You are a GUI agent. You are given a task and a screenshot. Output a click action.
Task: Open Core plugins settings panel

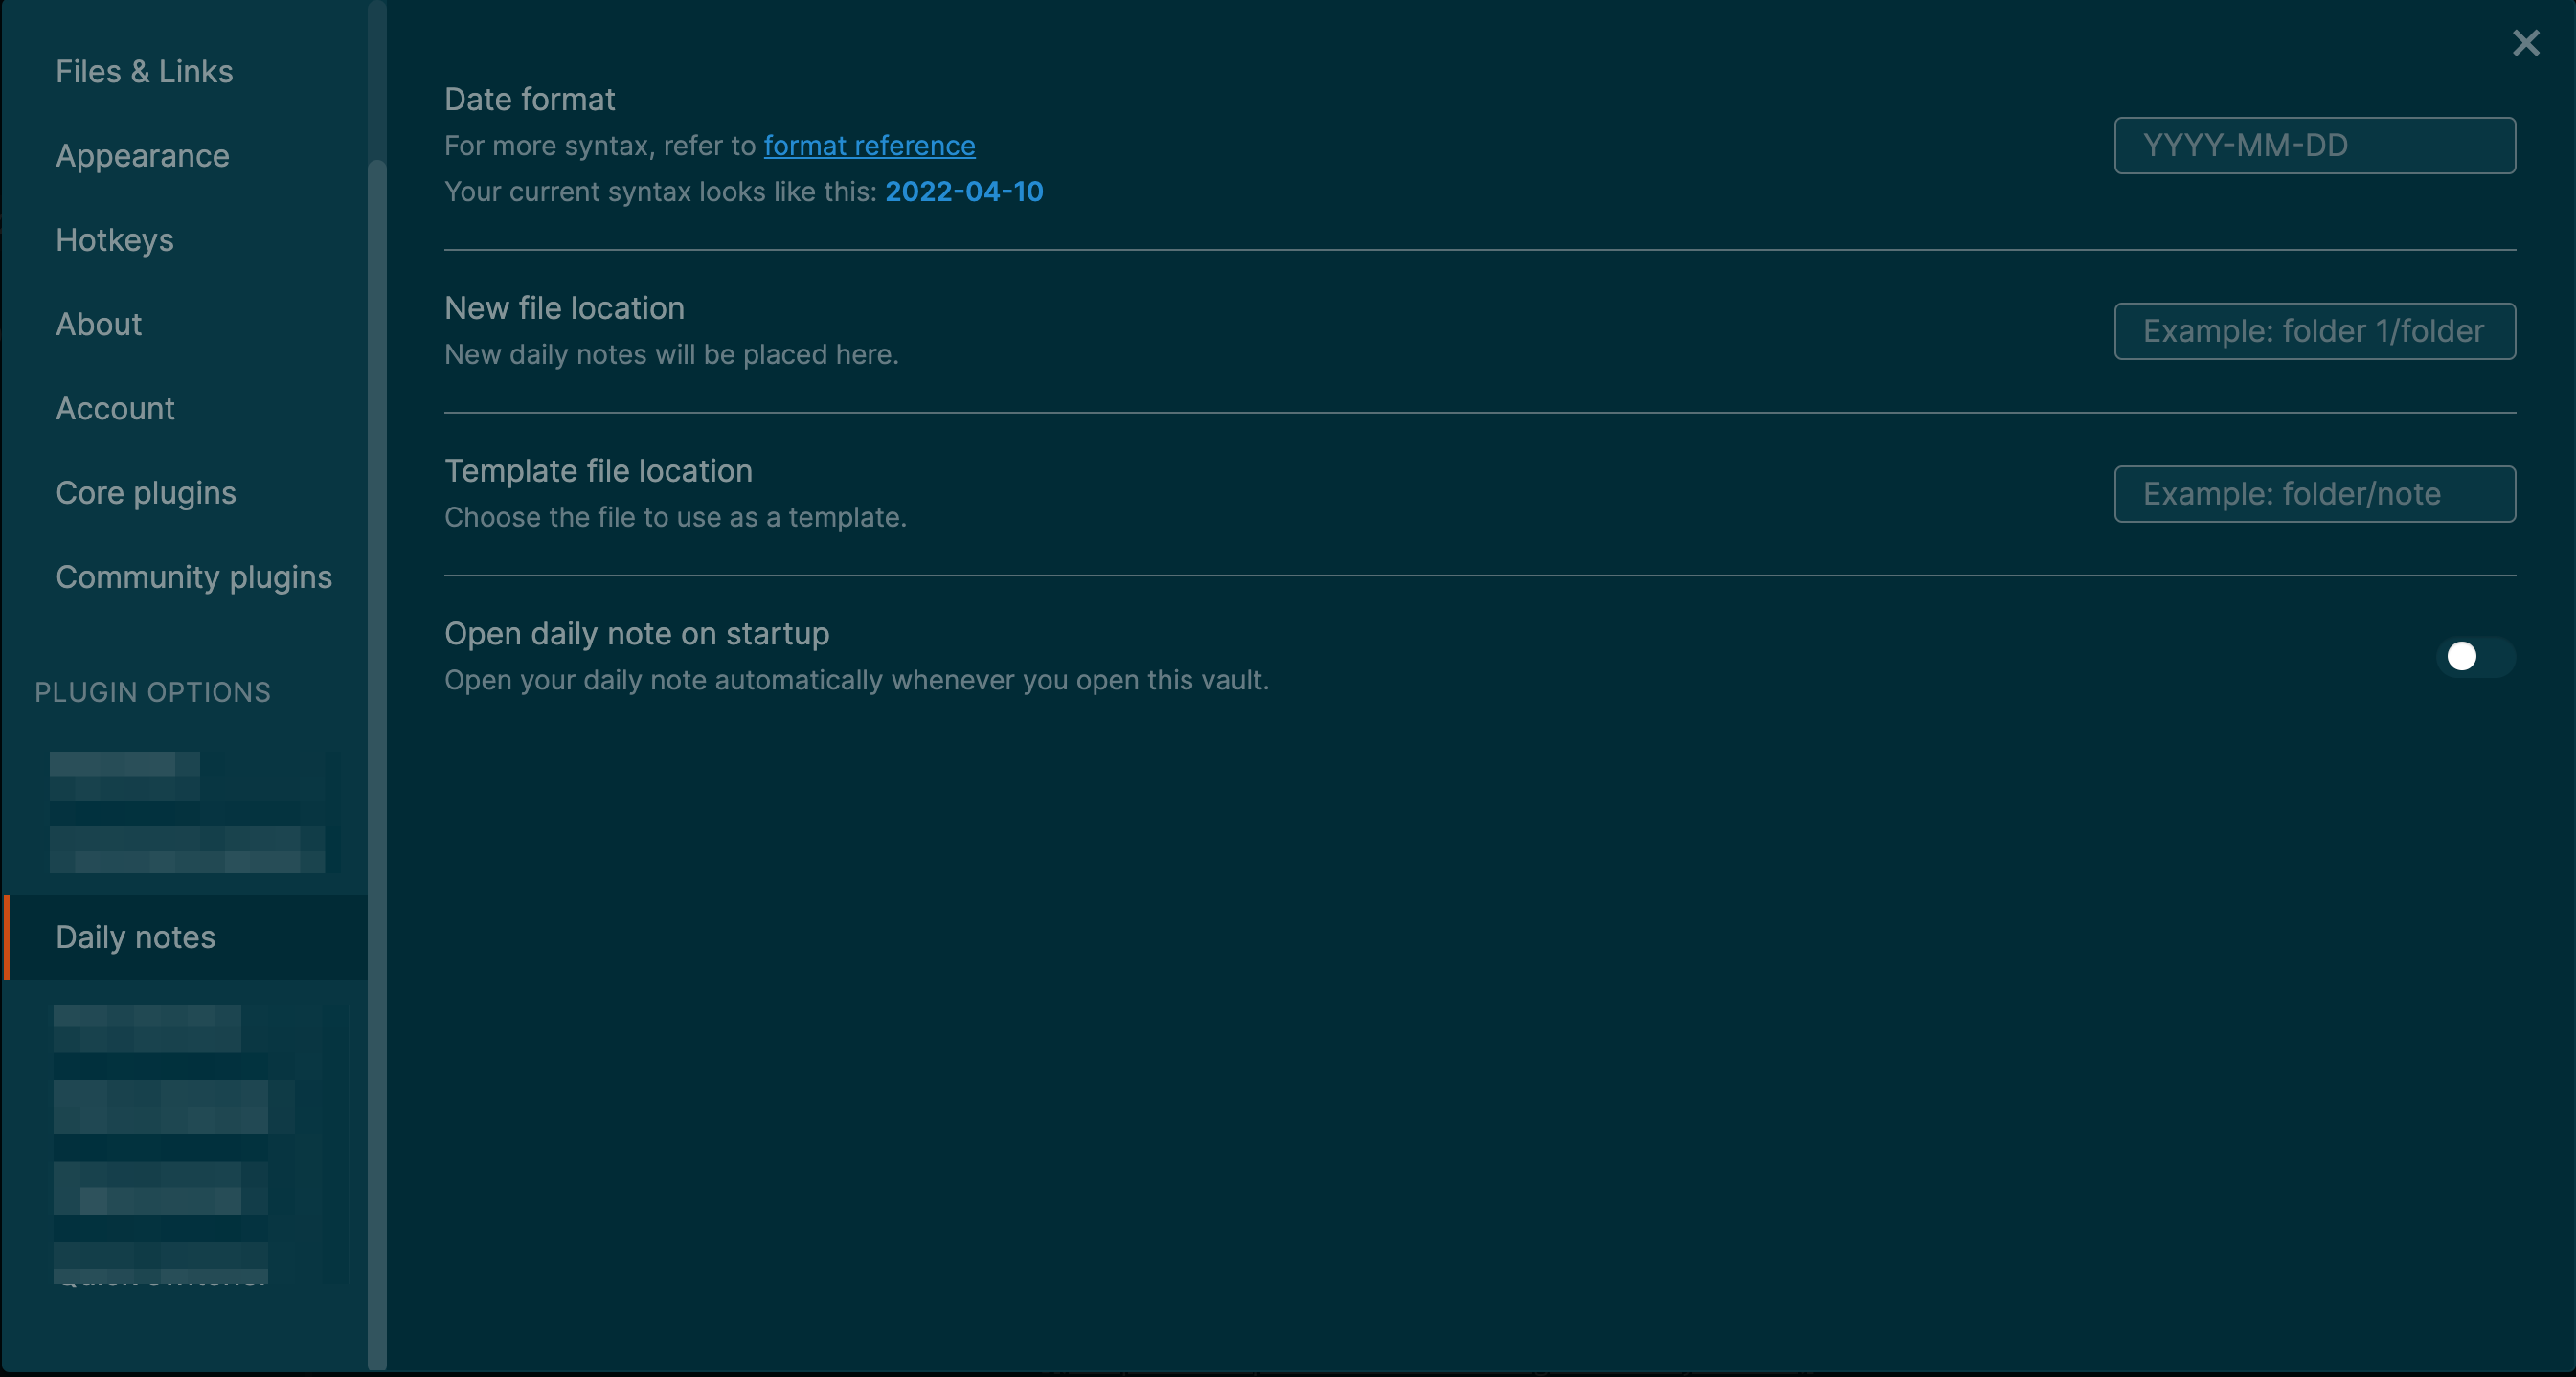[x=145, y=491]
